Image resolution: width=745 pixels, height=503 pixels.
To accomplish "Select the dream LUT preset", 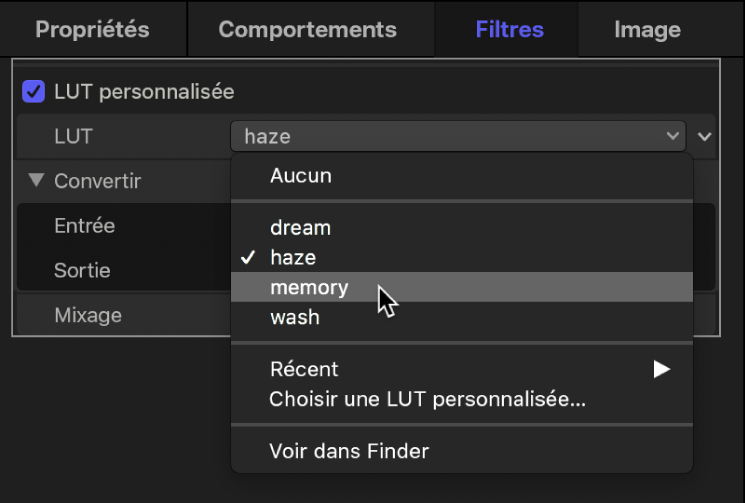I will (x=300, y=228).
